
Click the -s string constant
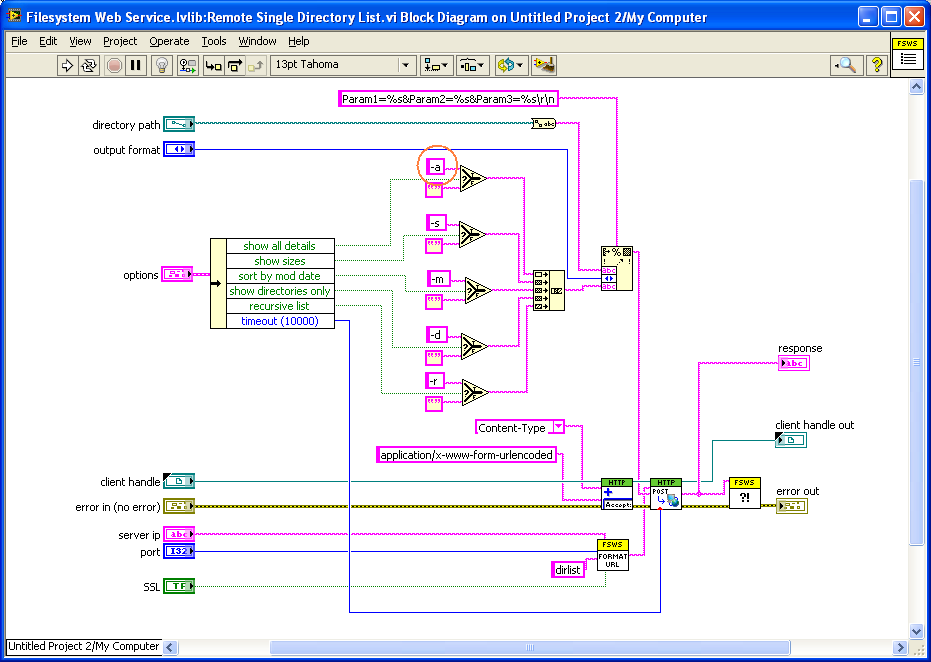pos(436,223)
